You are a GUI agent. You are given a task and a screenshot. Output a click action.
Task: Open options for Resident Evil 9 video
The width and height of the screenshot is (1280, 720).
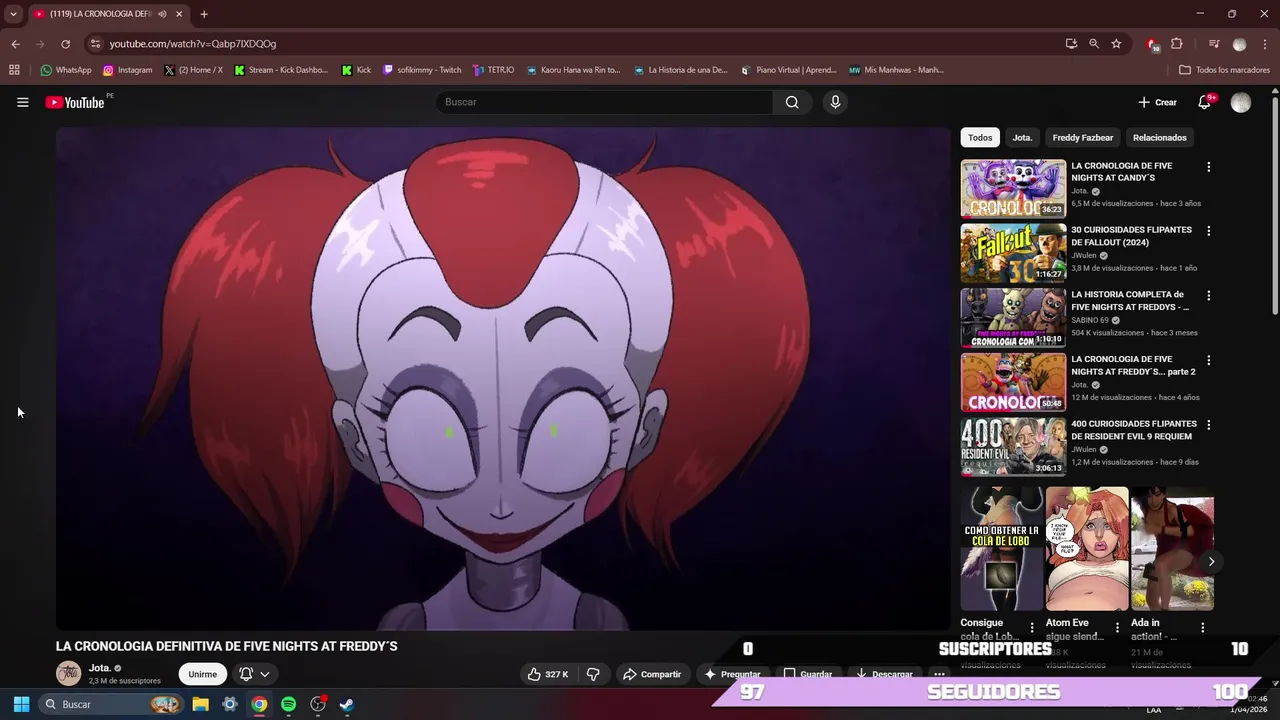coord(1208,425)
